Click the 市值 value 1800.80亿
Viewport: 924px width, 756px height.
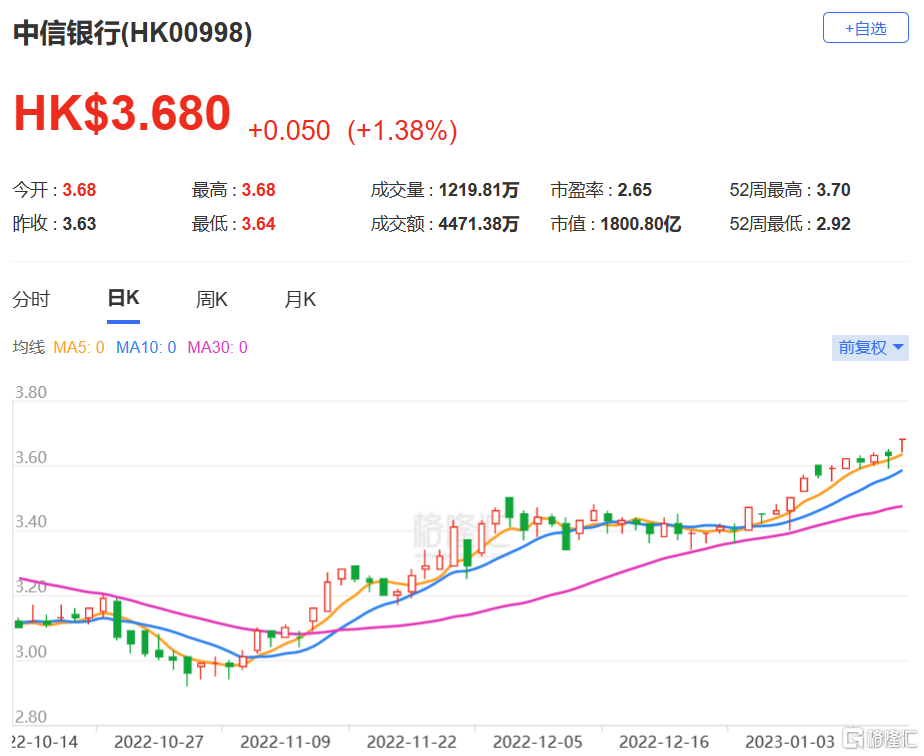[641, 224]
